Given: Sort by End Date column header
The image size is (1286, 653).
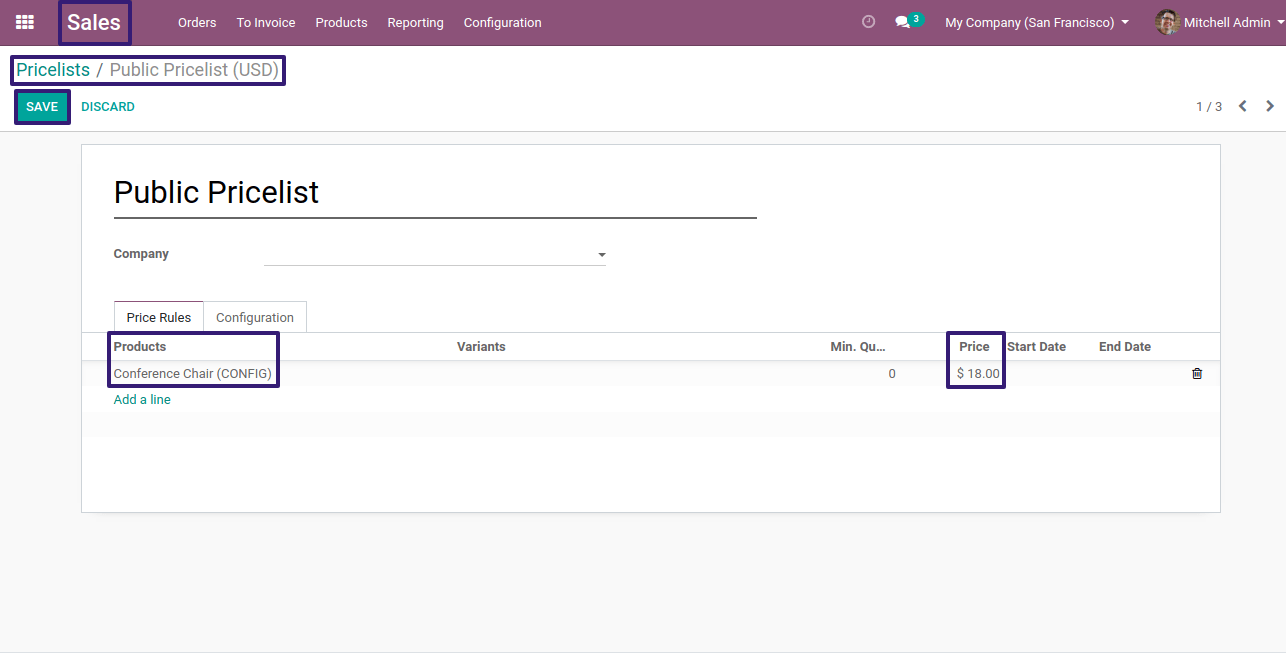Looking at the screenshot, I should [x=1125, y=347].
